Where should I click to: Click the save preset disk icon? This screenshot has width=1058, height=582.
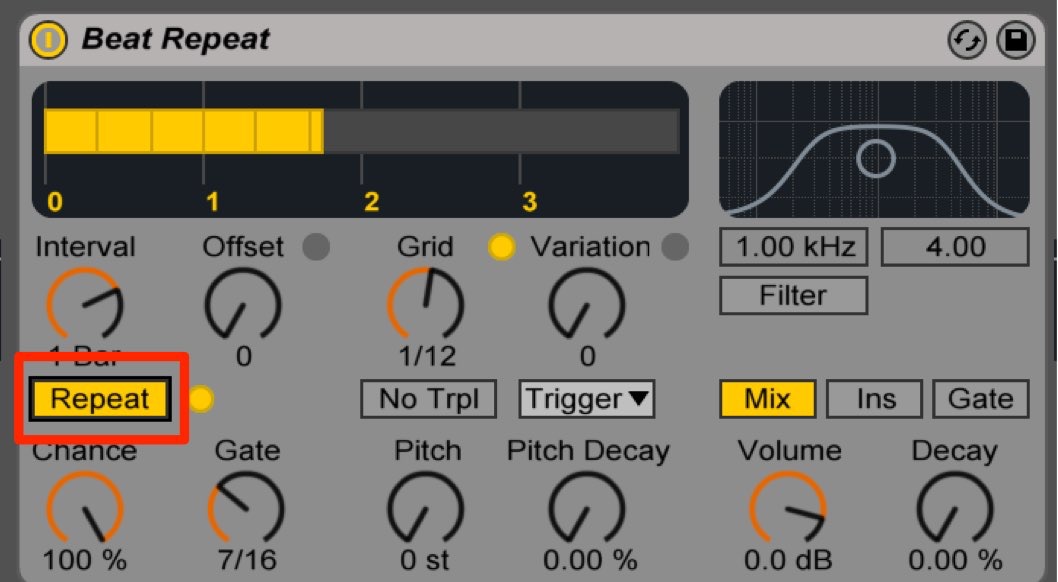[1015, 40]
